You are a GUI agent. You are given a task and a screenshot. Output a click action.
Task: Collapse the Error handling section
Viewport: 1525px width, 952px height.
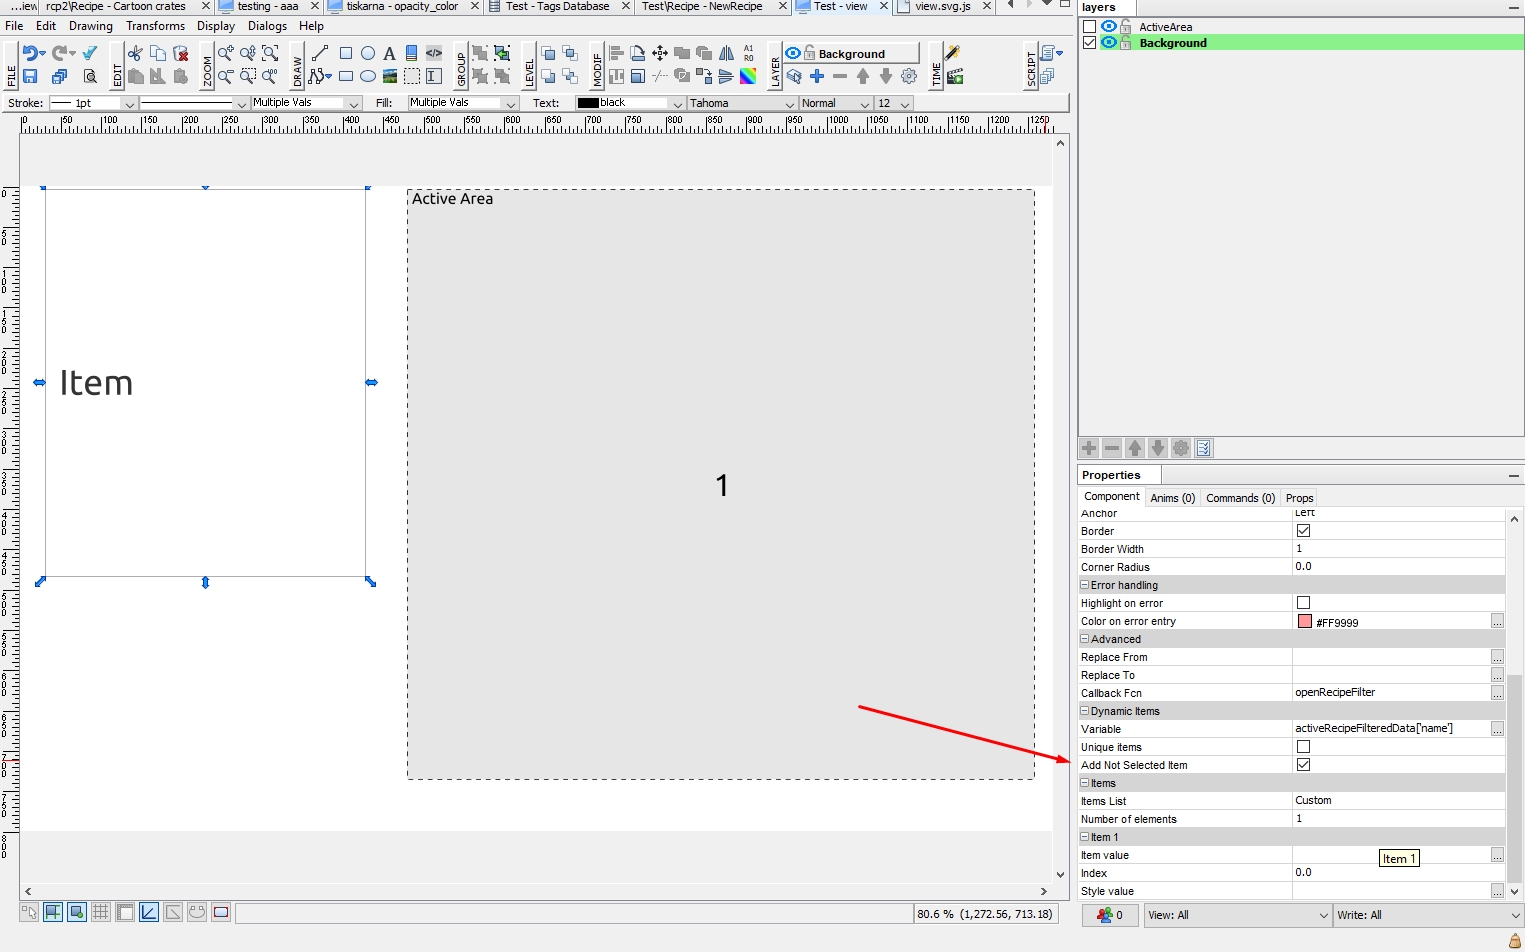pyautogui.click(x=1085, y=585)
